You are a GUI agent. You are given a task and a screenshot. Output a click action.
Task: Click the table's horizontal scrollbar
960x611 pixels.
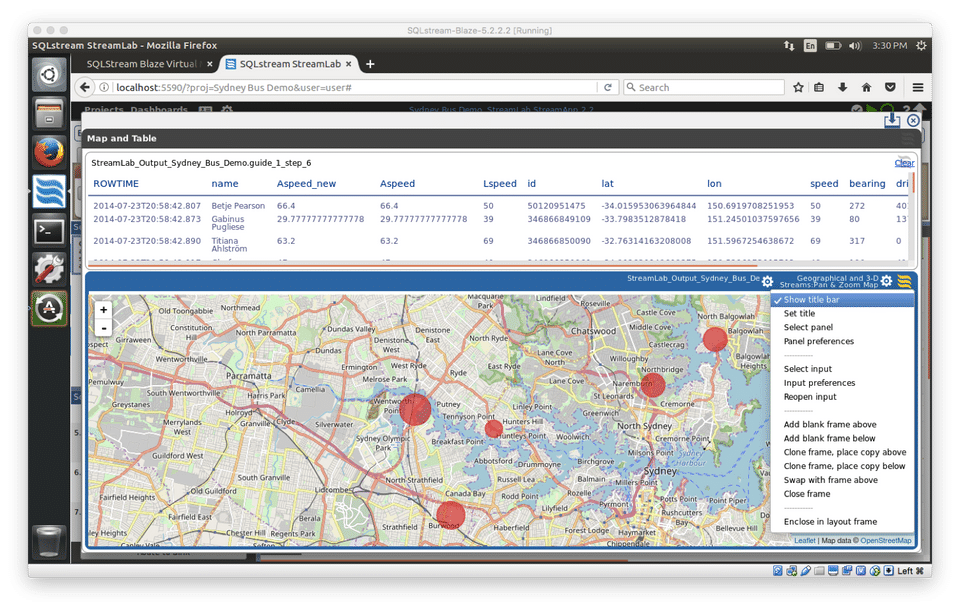tap(422, 266)
